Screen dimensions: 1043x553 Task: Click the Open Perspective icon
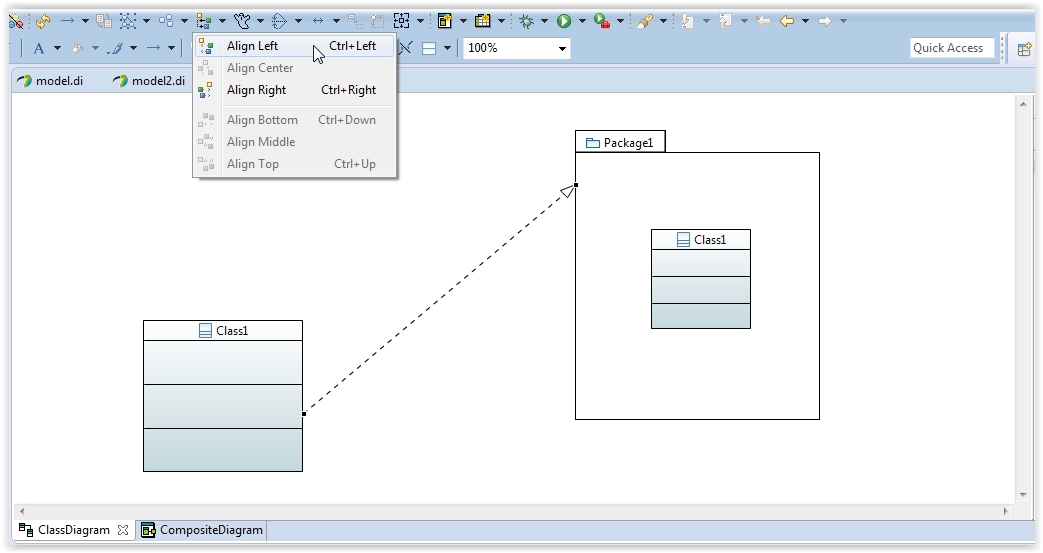tap(1024, 49)
